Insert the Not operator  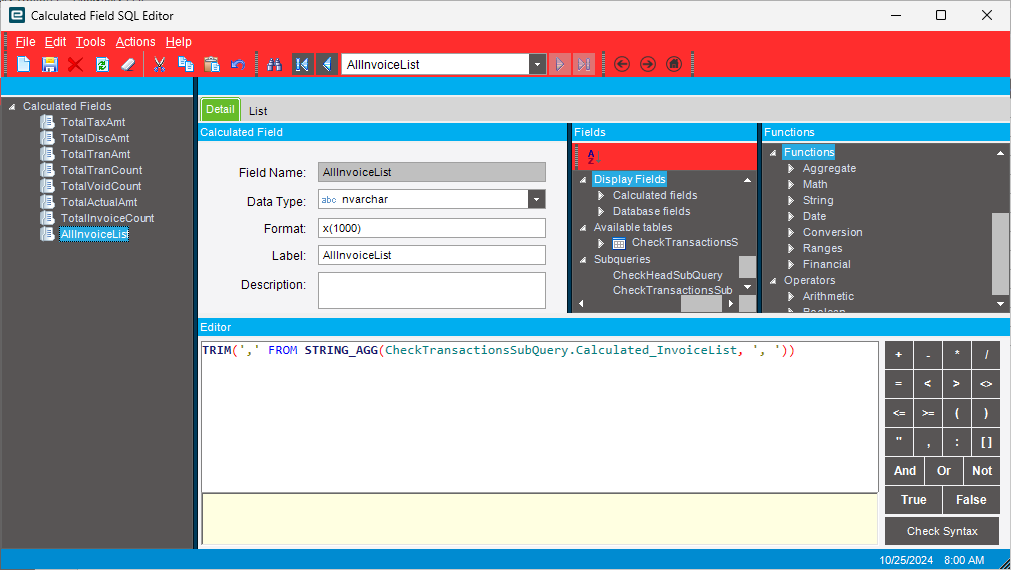982,471
